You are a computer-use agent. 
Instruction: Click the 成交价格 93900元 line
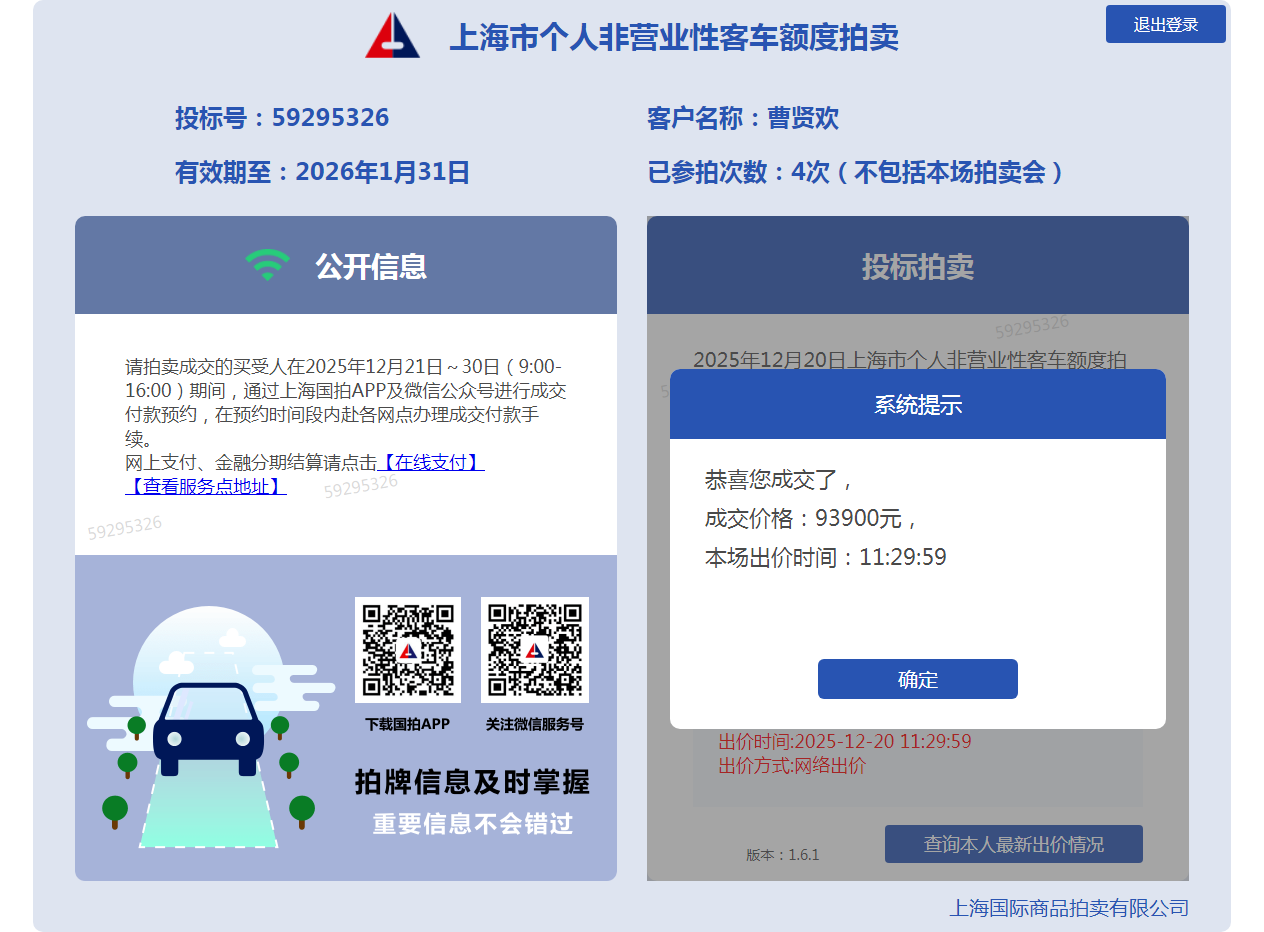click(810, 518)
